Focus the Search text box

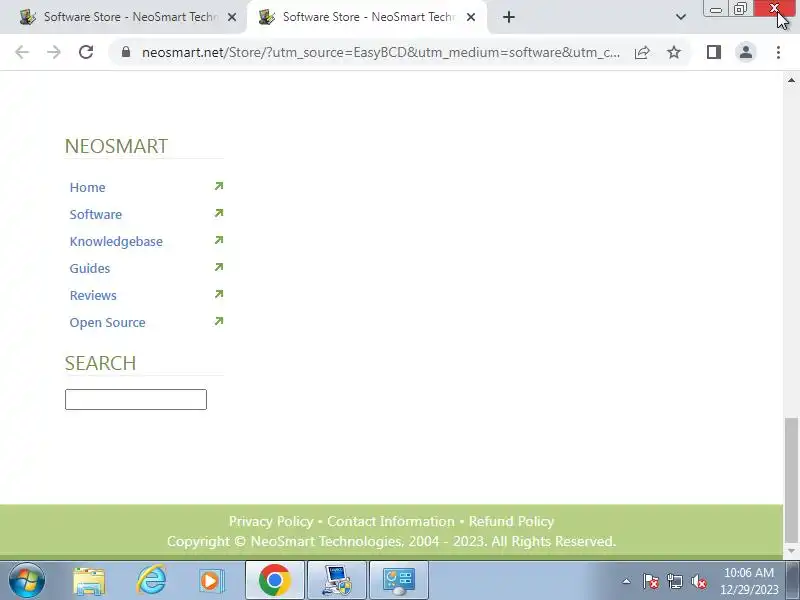(136, 399)
